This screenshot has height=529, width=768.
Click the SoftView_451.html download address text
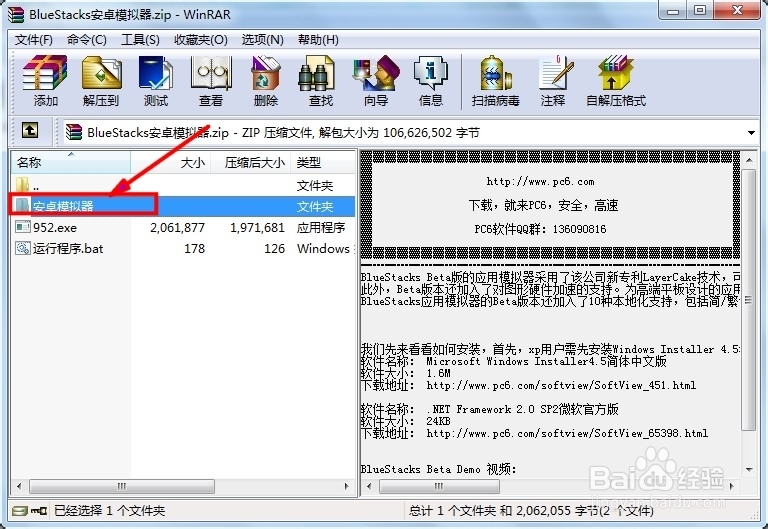point(561,385)
